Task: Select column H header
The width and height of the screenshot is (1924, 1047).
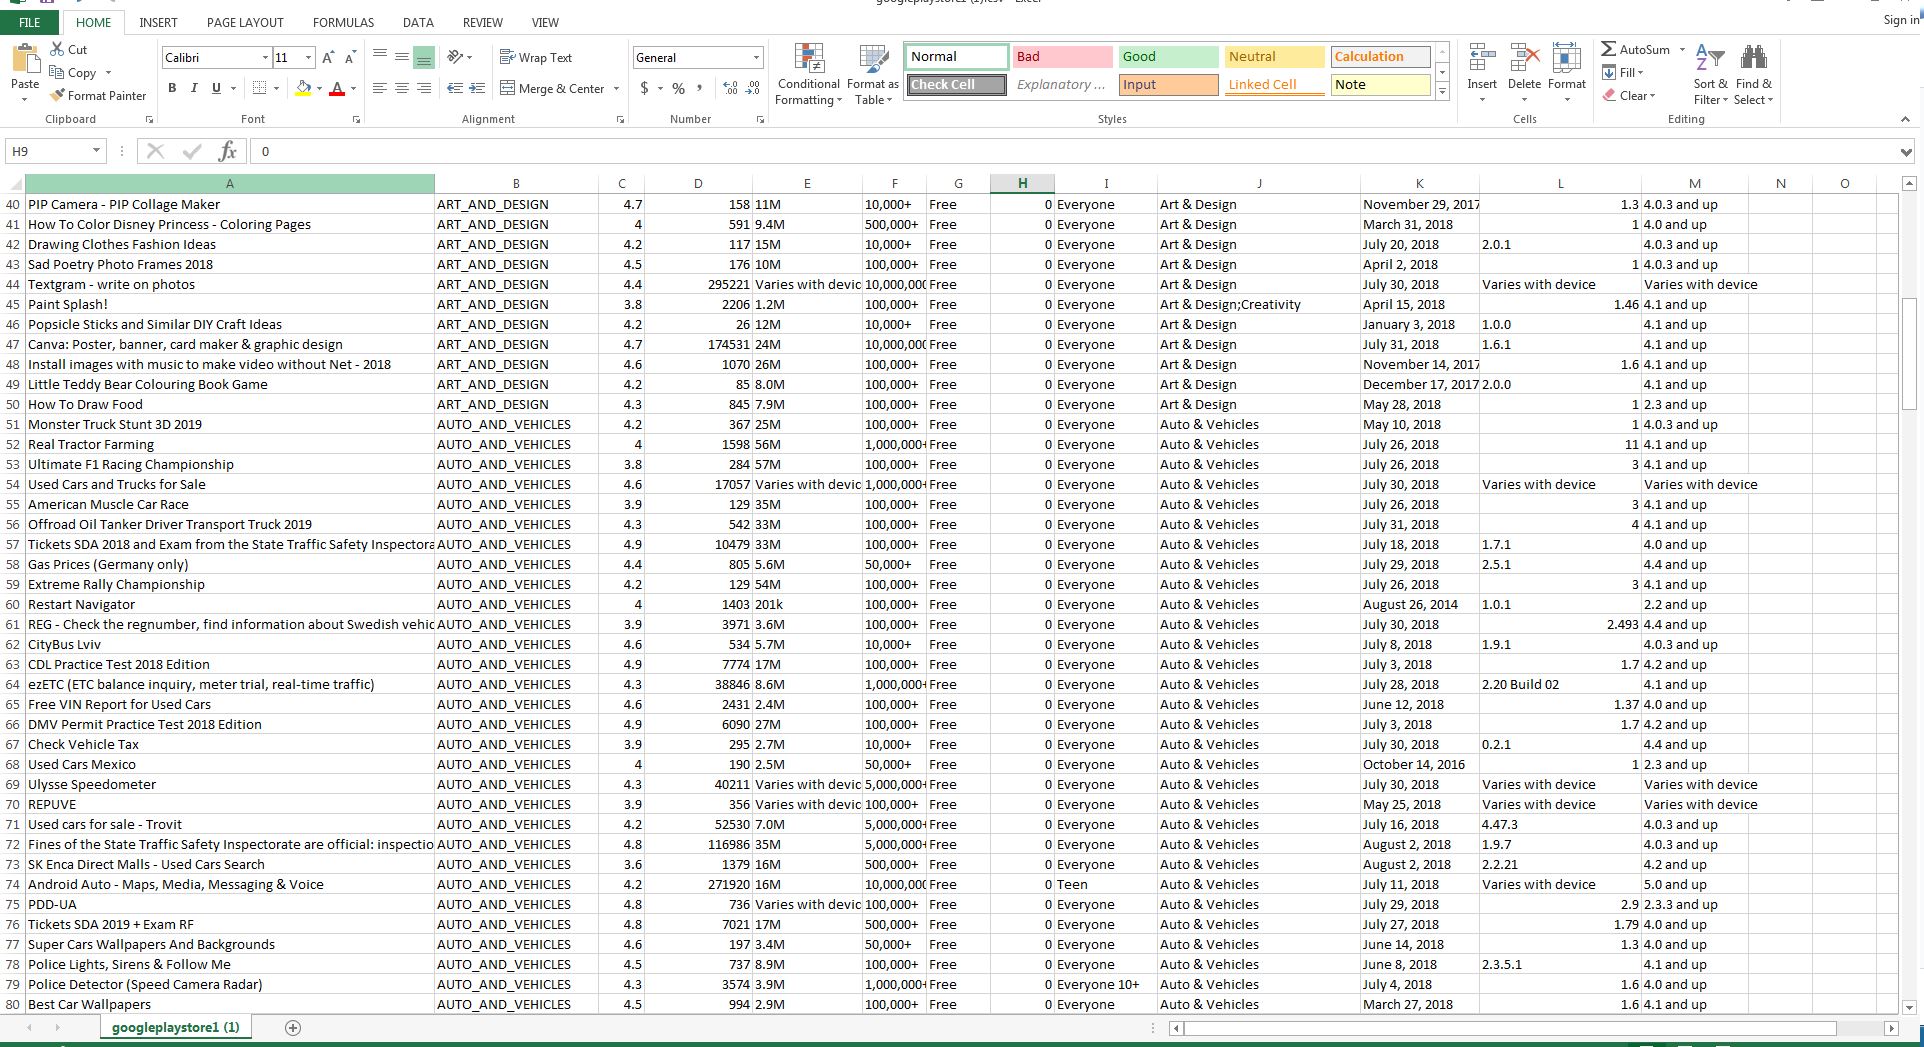Action: pyautogui.click(x=1022, y=183)
